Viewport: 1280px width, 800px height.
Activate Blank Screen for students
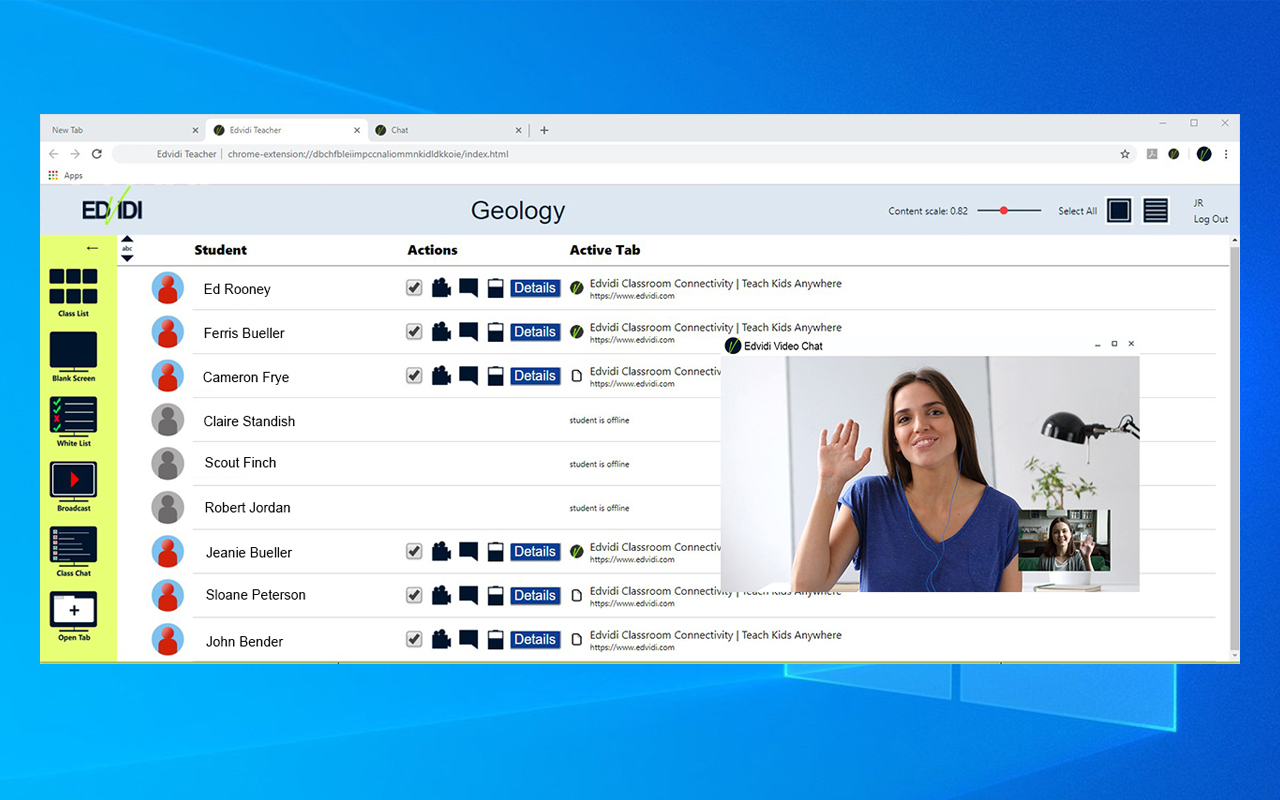click(73, 357)
